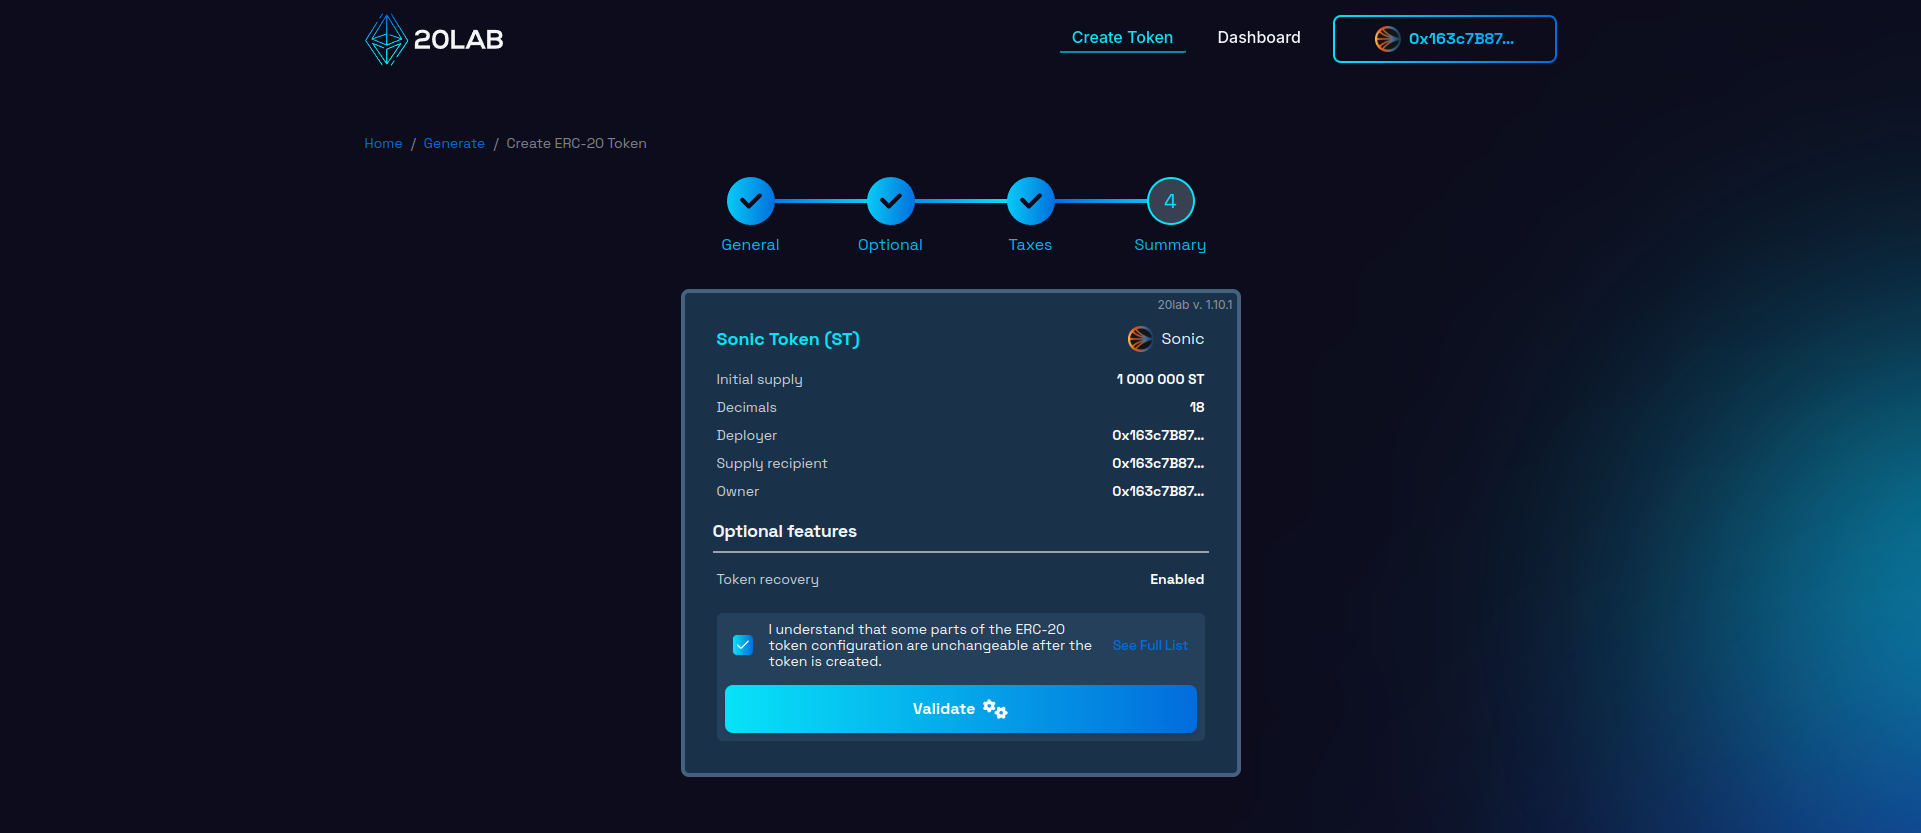Viewport: 1921px width, 833px height.
Task: Click the Owner address value
Action: click(1158, 491)
